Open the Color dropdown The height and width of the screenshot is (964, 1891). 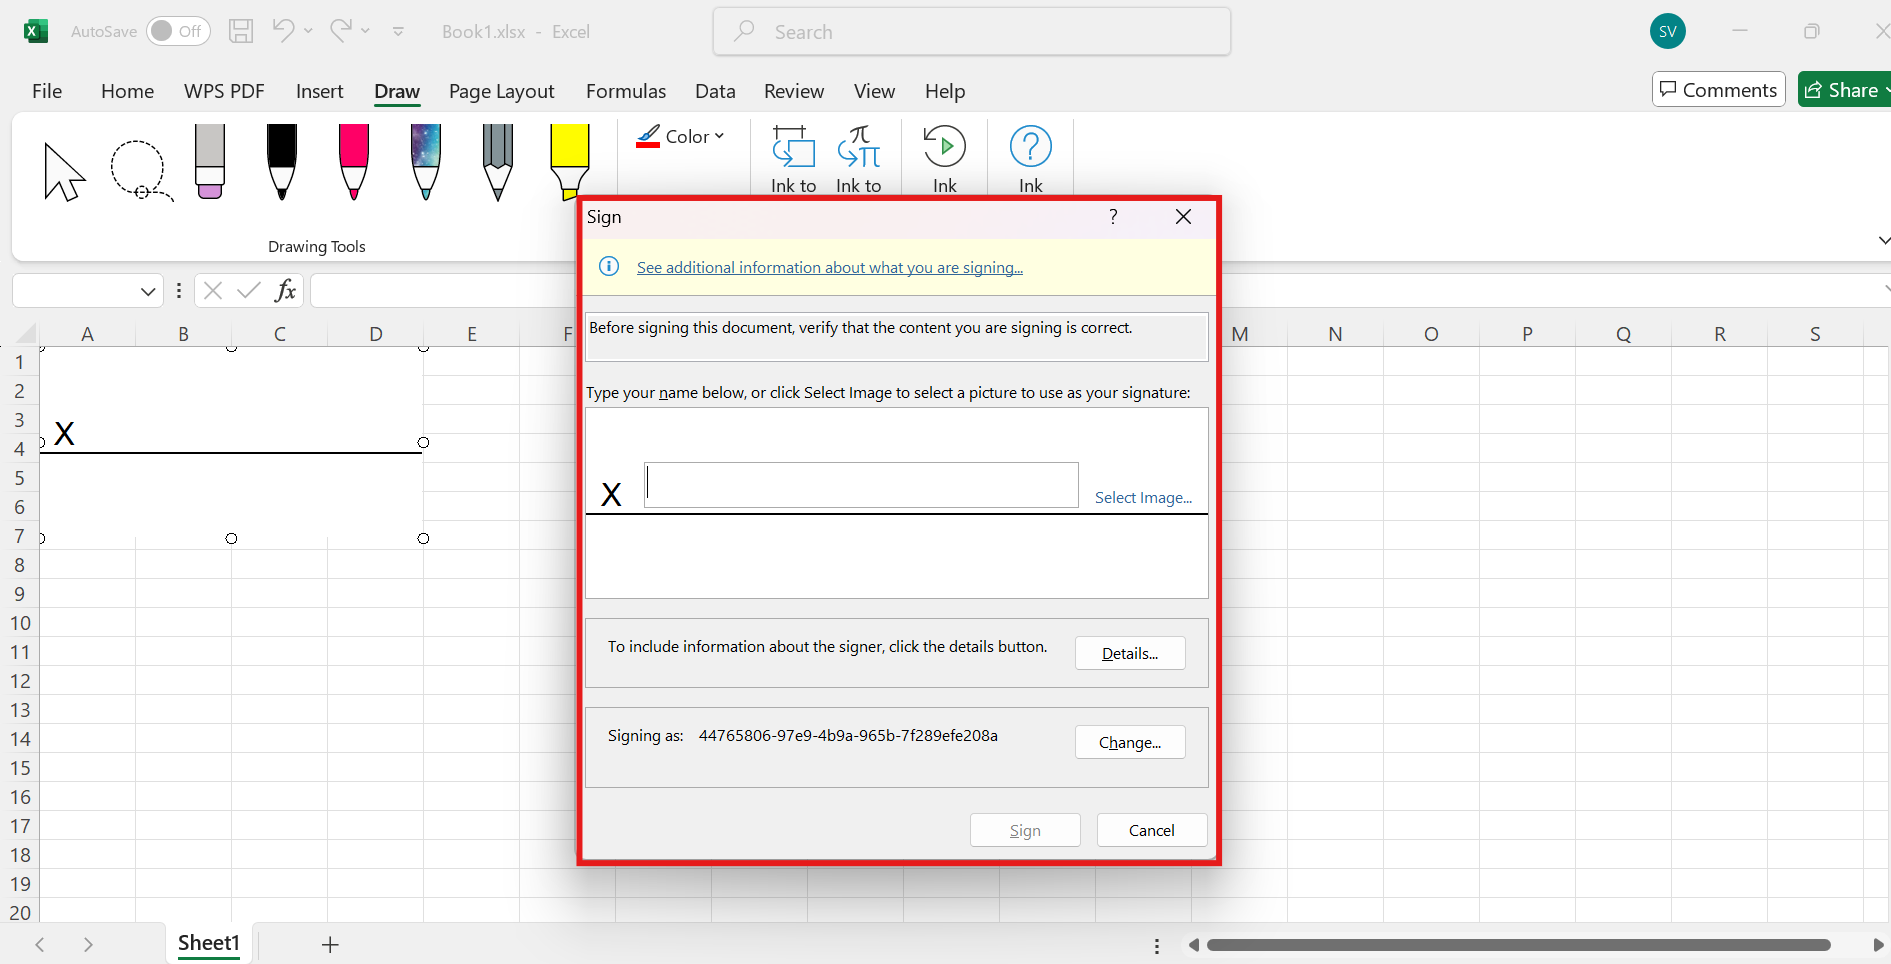pos(680,137)
